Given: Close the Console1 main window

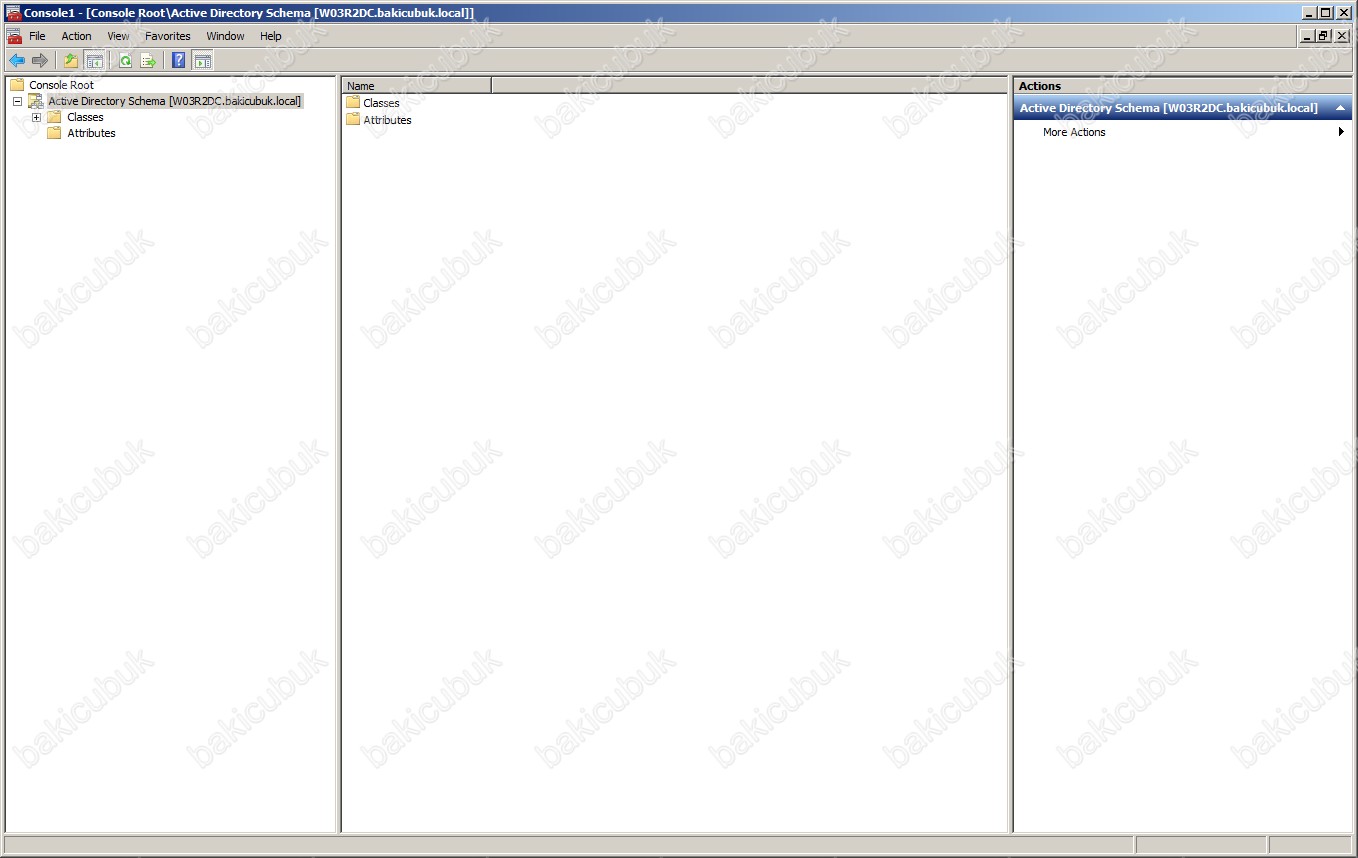Looking at the screenshot, I should click(x=1344, y=13).
